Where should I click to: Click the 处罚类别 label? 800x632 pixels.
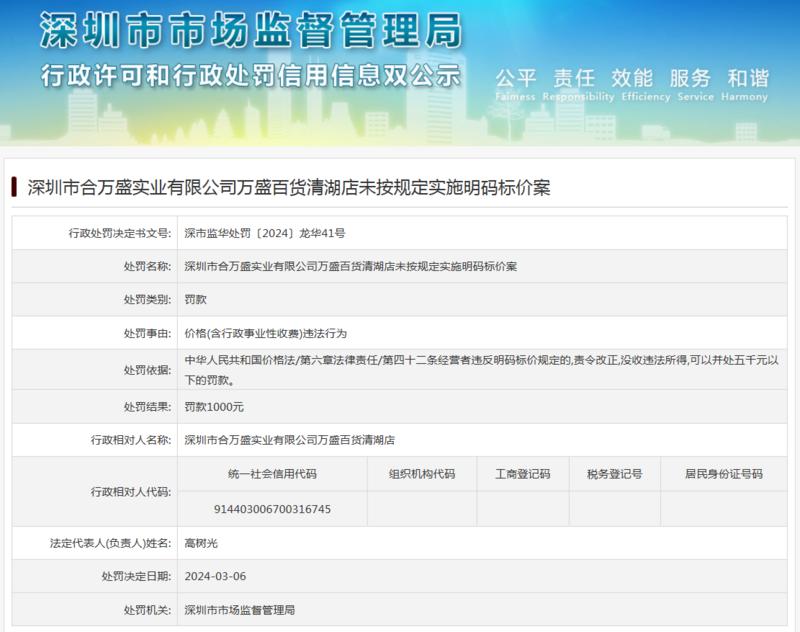(147, 300)
